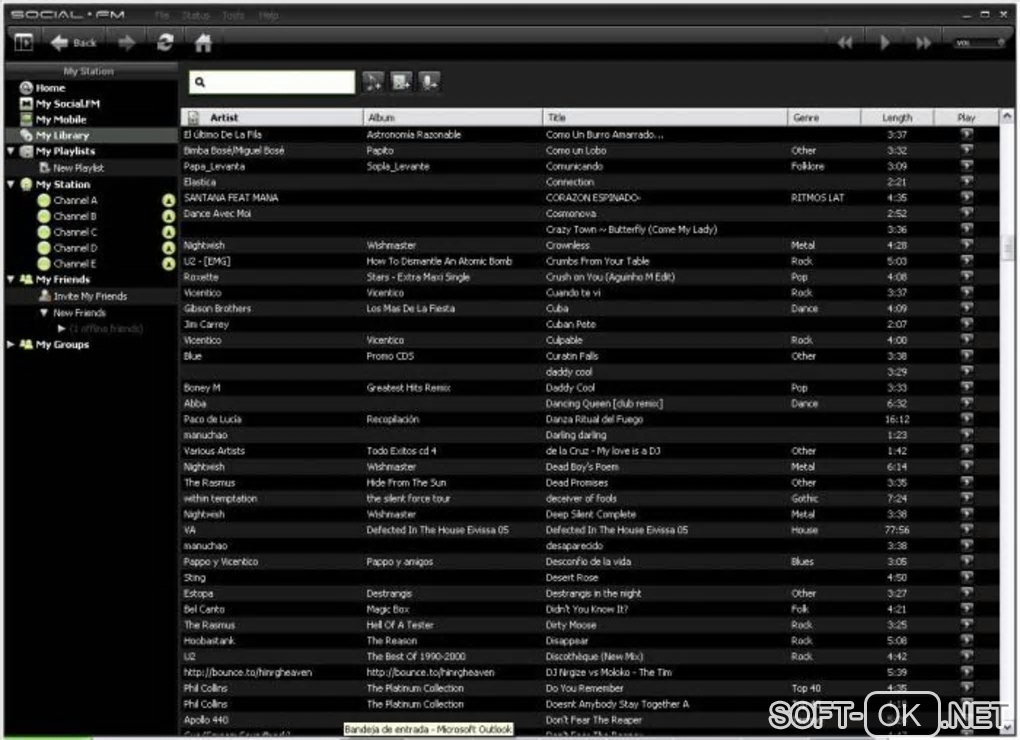Select My Library in the sidebar
The image size is (1020, 740).
click(x=62, y=135)
